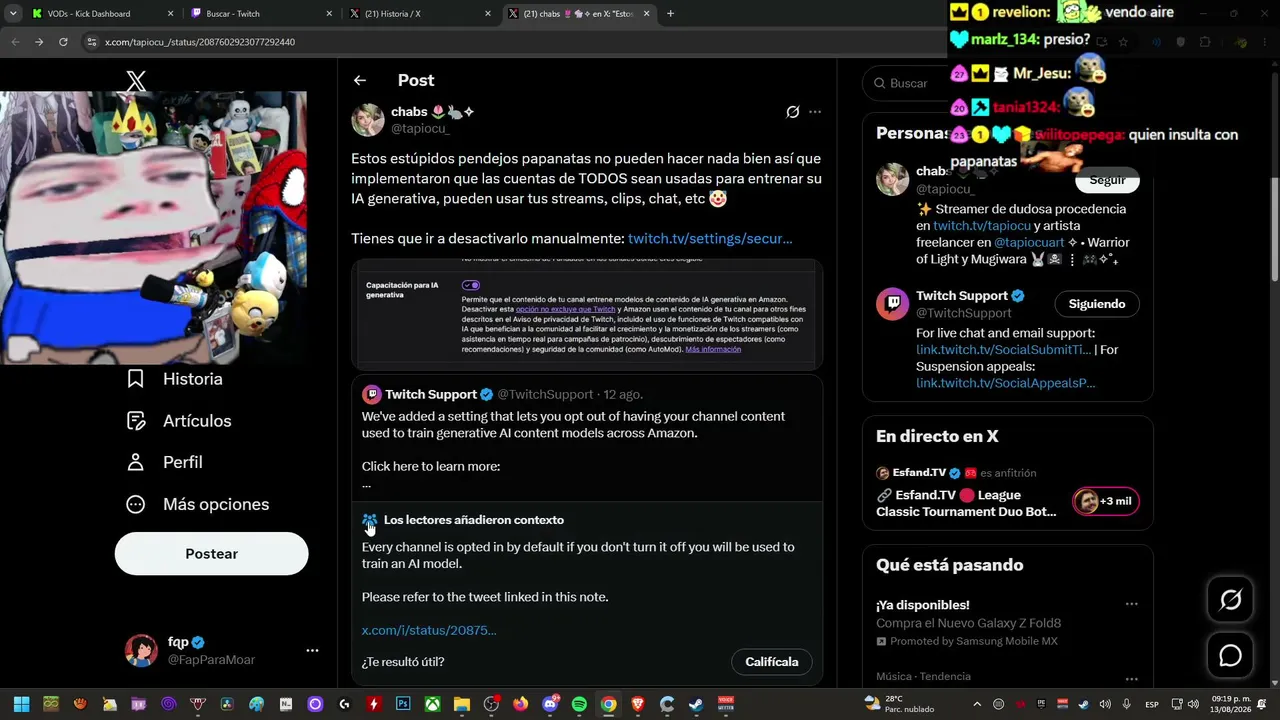The height and width of the screenshot is (720, 1280).
Task: Close the Buscar - Twitch tab
Action: click(329, 14)
